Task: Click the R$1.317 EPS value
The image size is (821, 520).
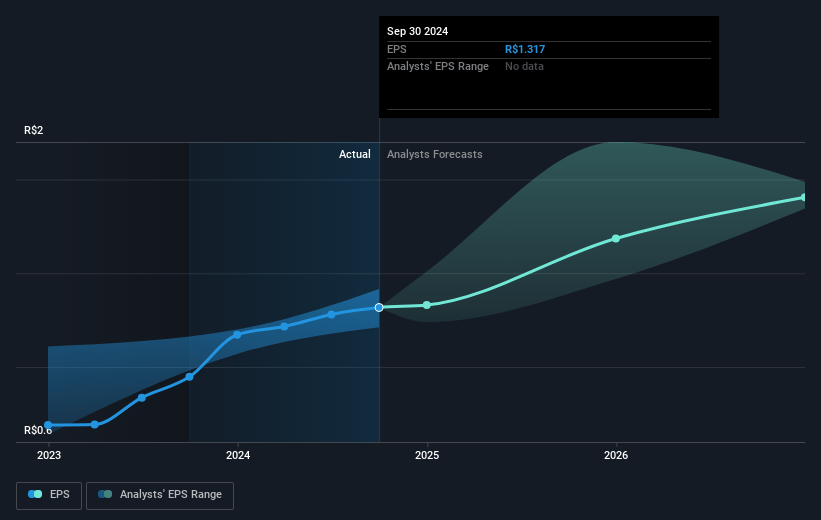Action: (x=525, y=49)
